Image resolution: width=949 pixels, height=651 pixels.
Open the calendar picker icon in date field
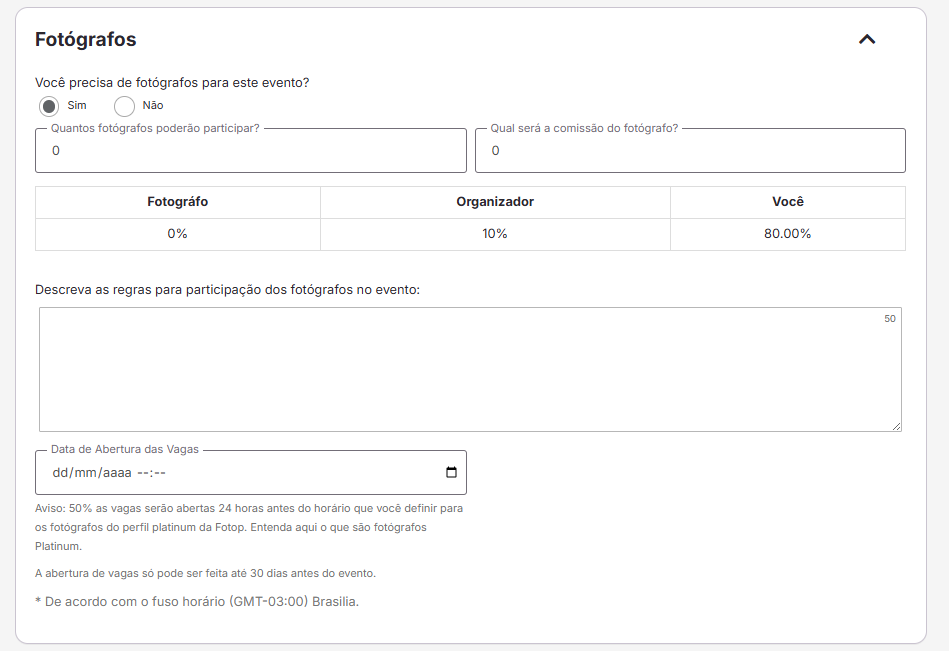tap(451, 473)
